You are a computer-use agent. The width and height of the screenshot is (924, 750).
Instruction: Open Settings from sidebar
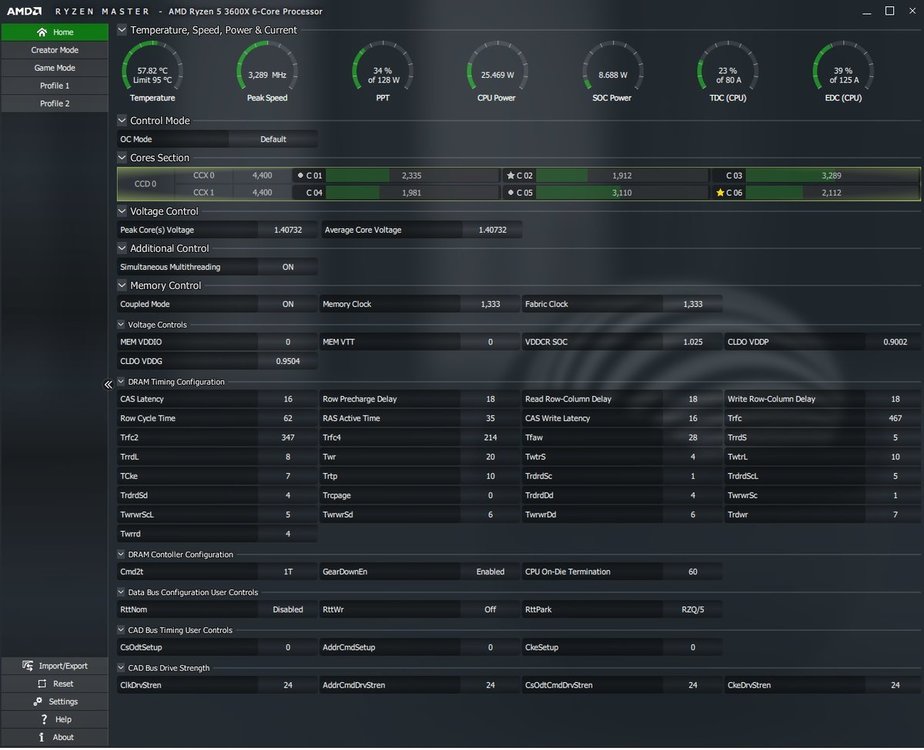point(55,702)
